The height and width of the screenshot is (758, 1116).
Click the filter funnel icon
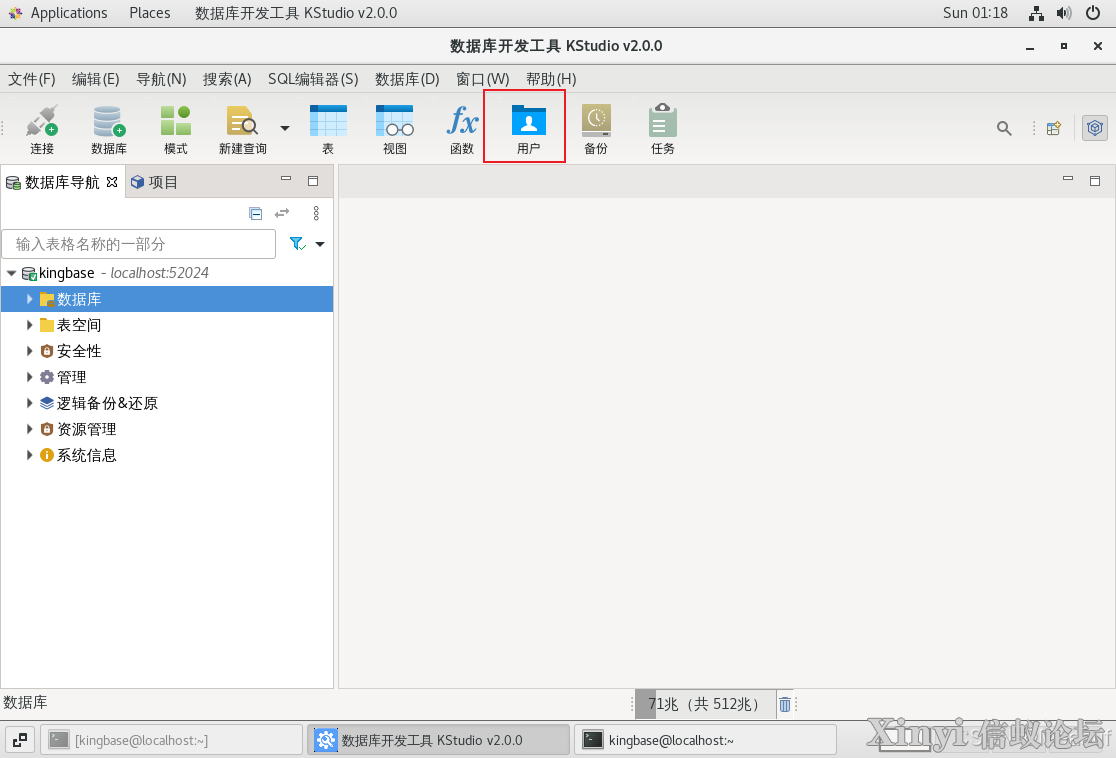298,244
